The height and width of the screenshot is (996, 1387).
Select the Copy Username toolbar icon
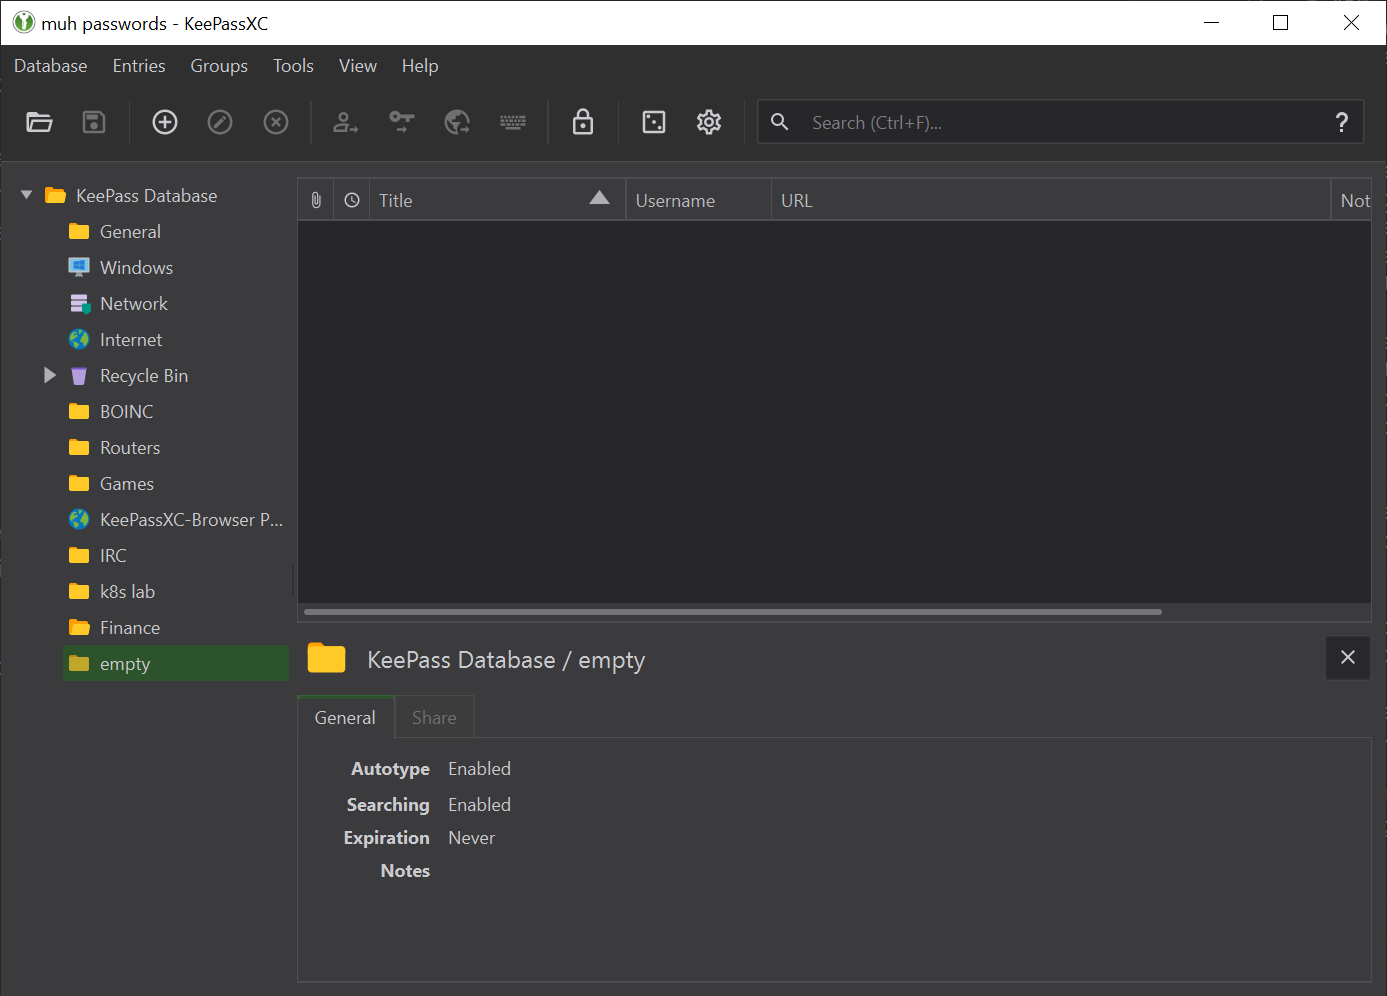point(345,121)
